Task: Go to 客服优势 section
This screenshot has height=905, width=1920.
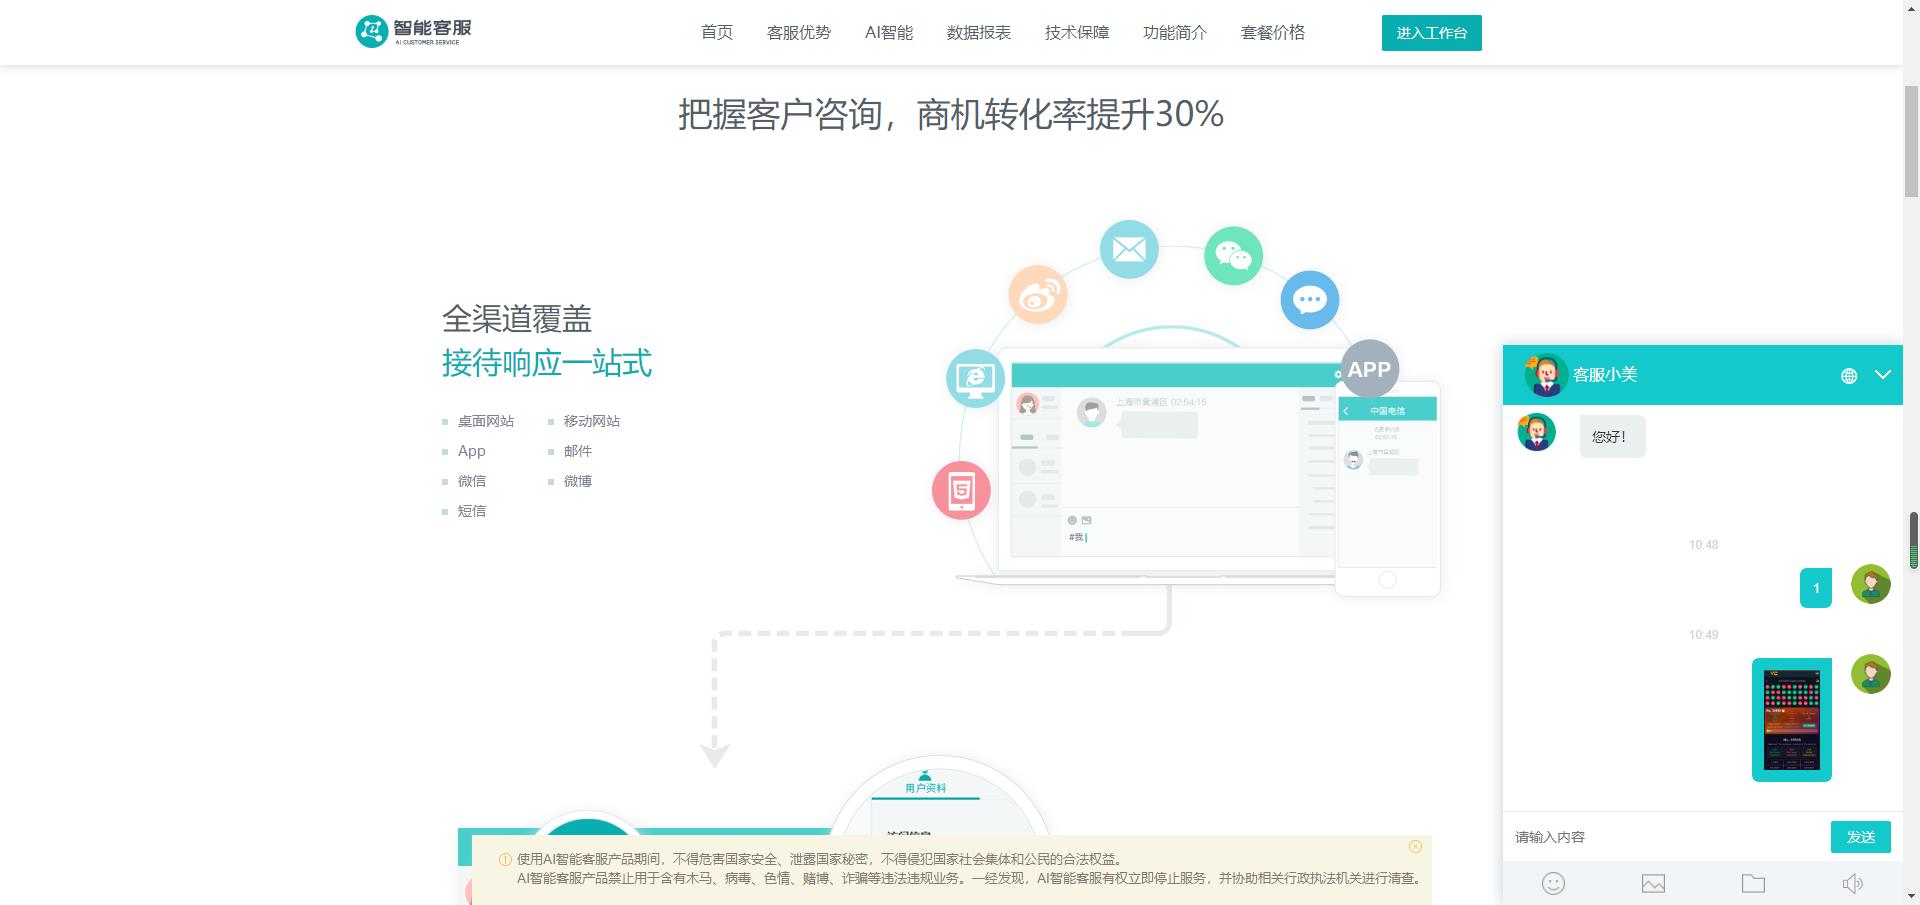Action: tap(799, 33)
